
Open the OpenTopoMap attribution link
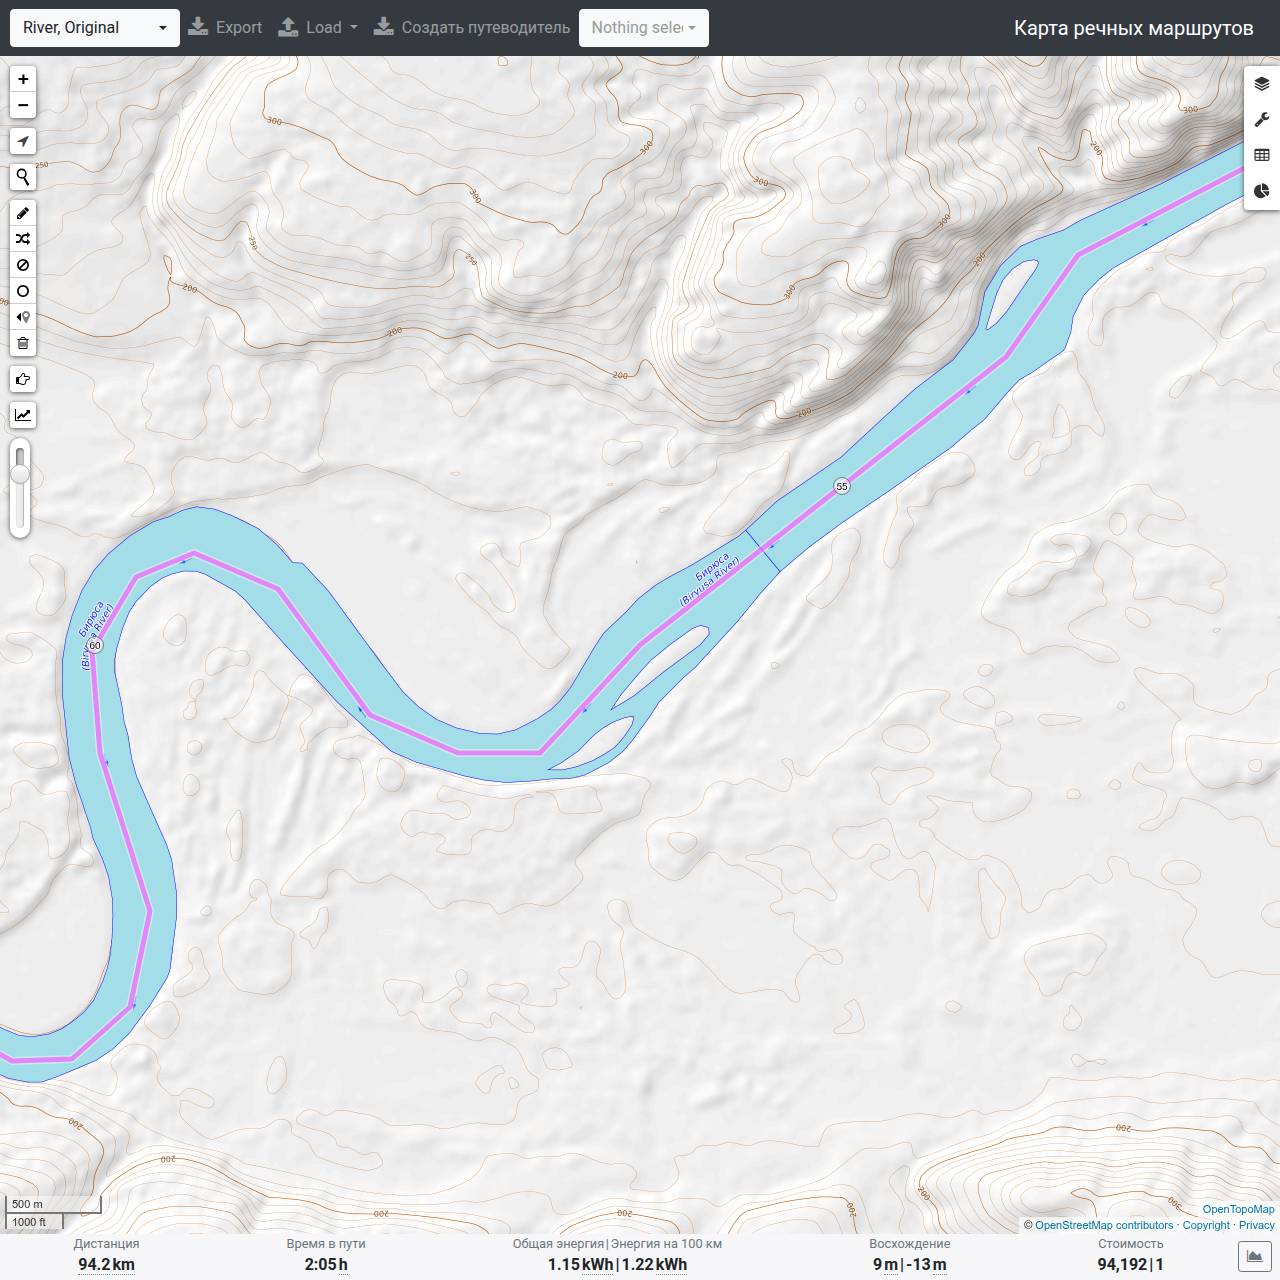pyautogui.click(x=1238, y=1209)
